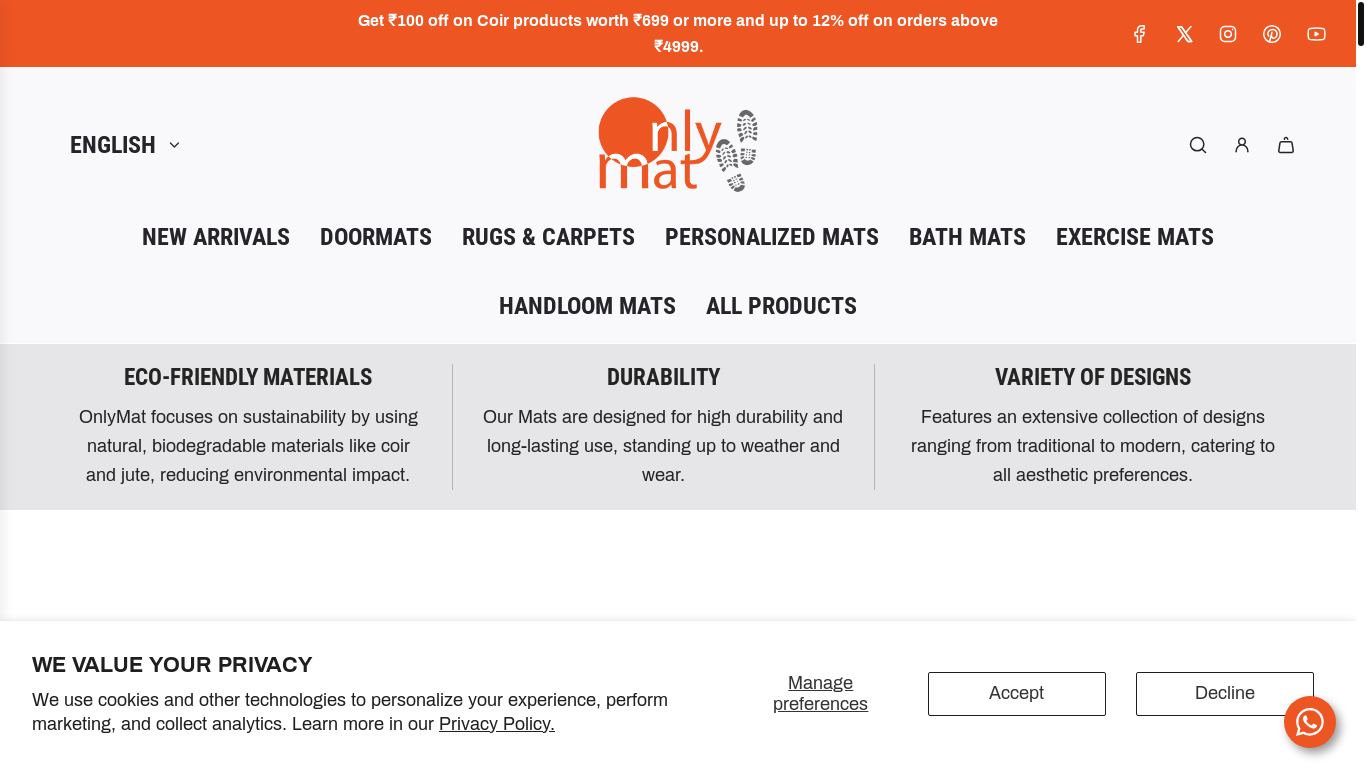Open the Doormats menu
The width and height of the screenshot is (1366, 768).
point(376,237)
